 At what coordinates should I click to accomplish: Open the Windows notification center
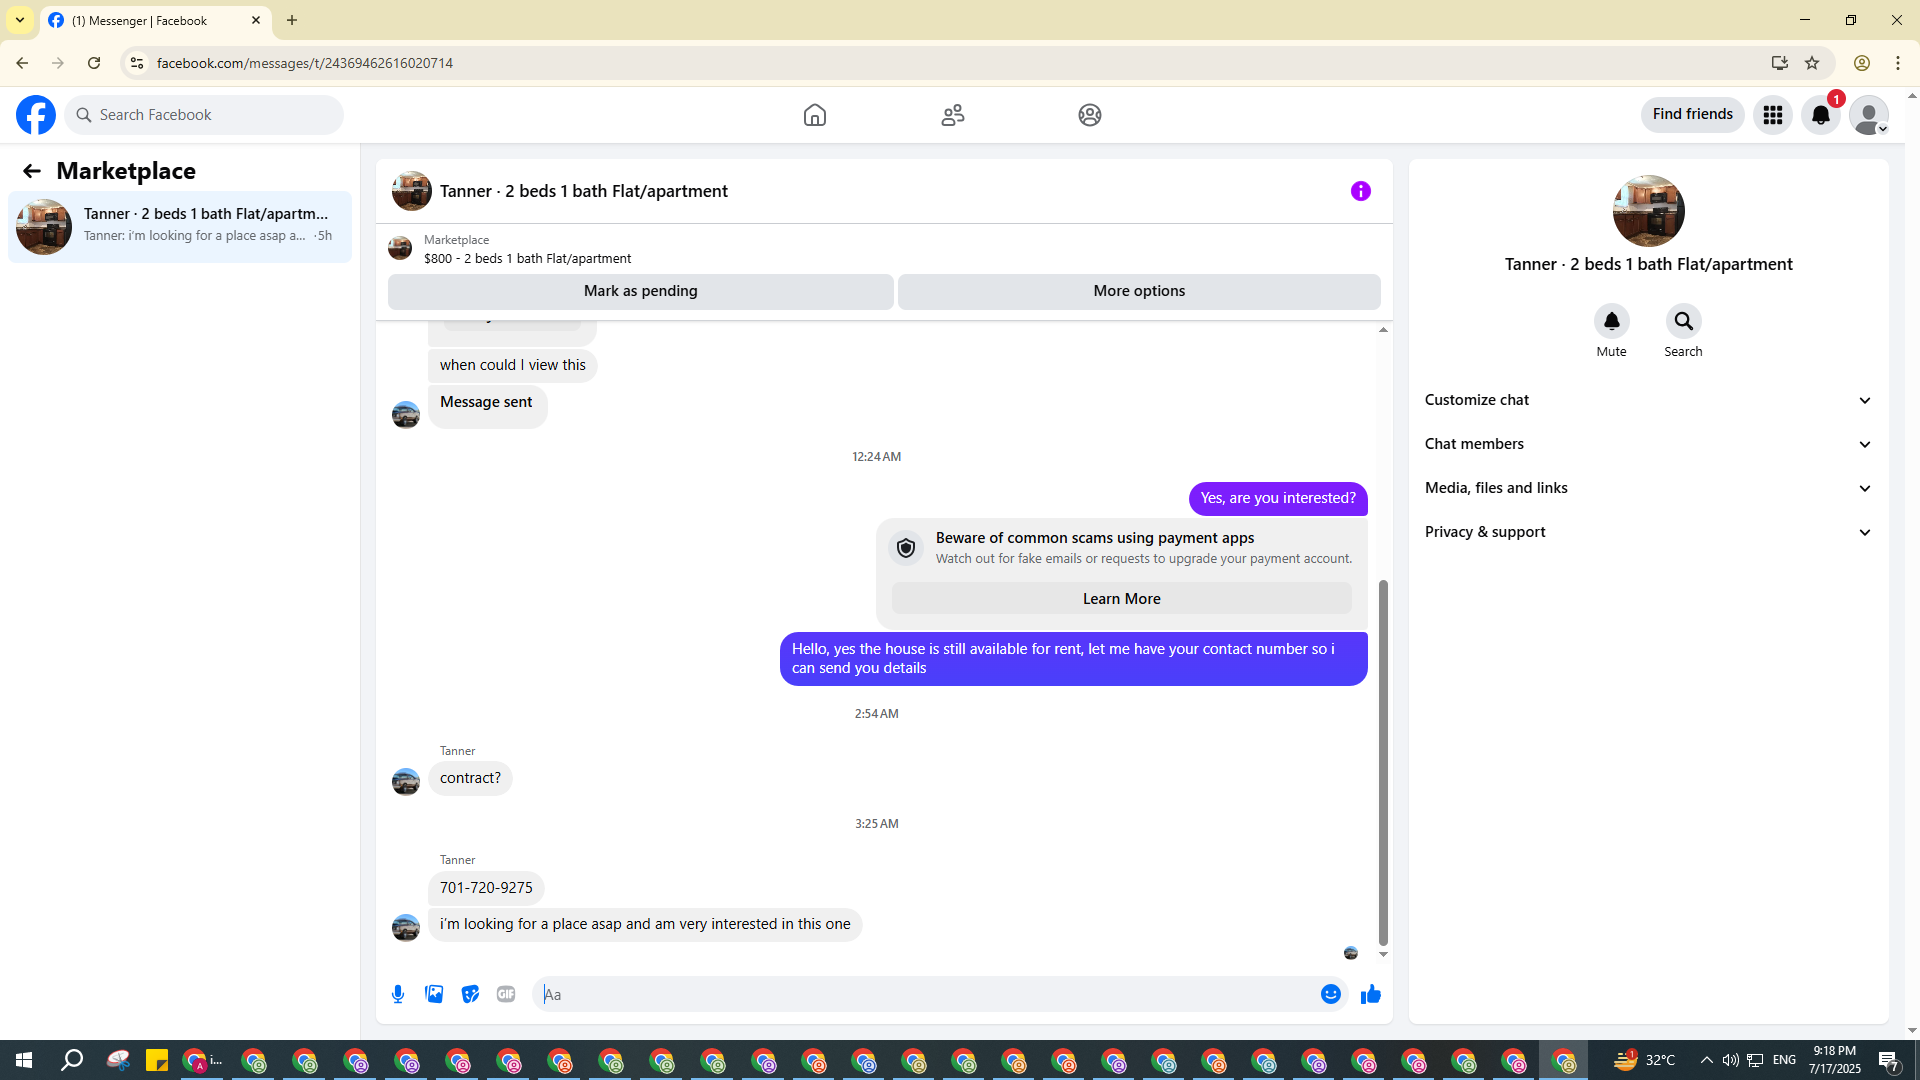(x=1889, y=1060)
